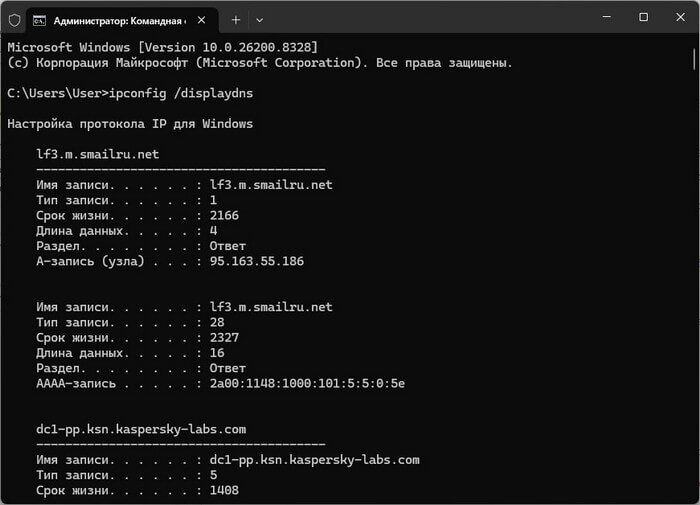Maximize the terminal window

point(643,17)
